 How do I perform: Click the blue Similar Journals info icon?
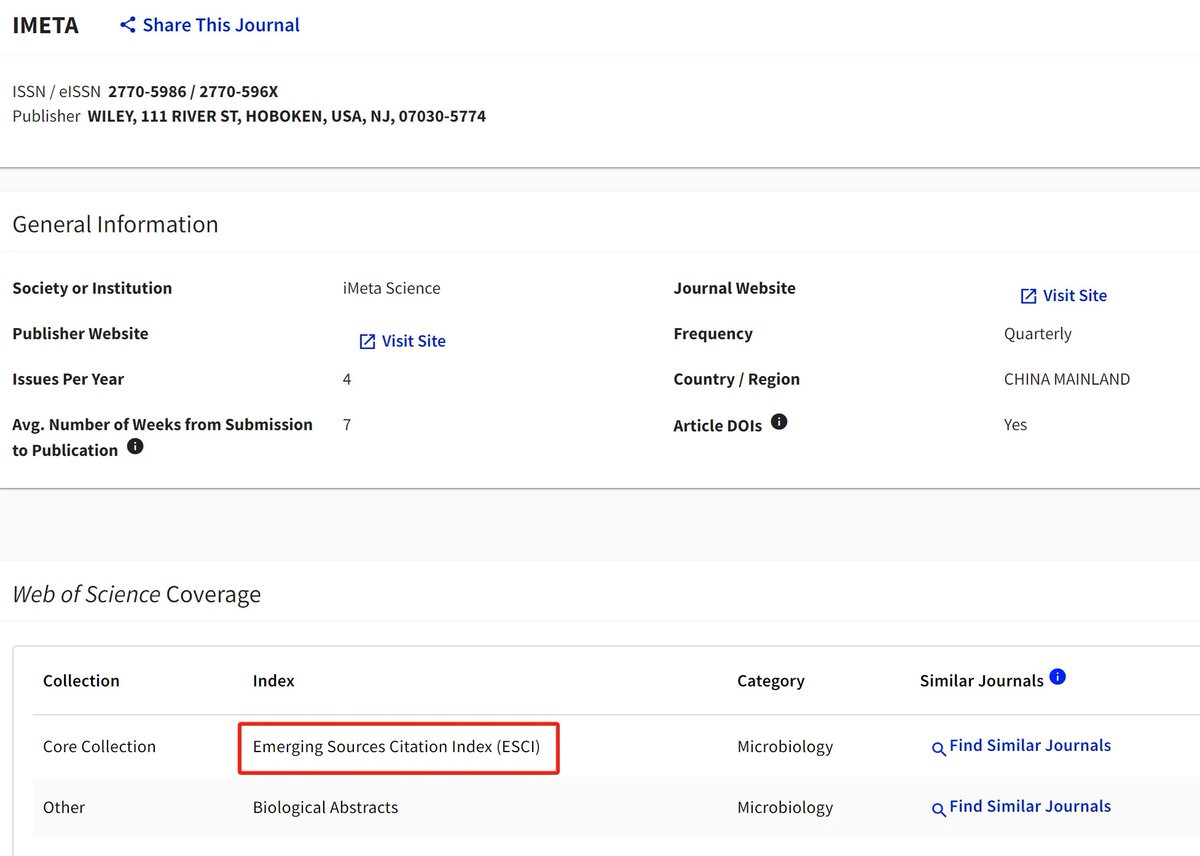pyautogui.click(x=1058, y=677)
